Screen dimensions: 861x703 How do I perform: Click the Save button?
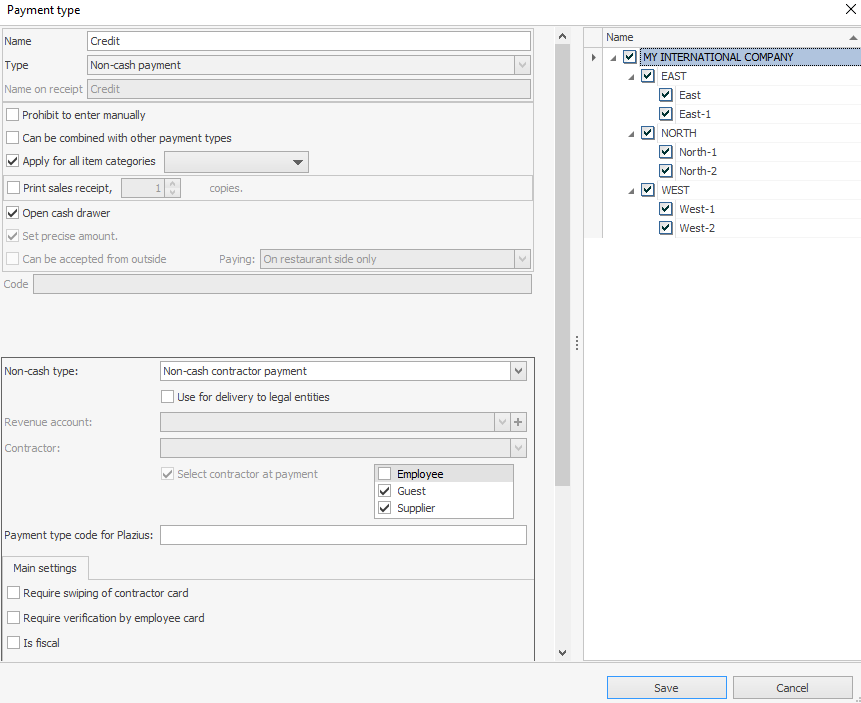[x=666, y=688]
